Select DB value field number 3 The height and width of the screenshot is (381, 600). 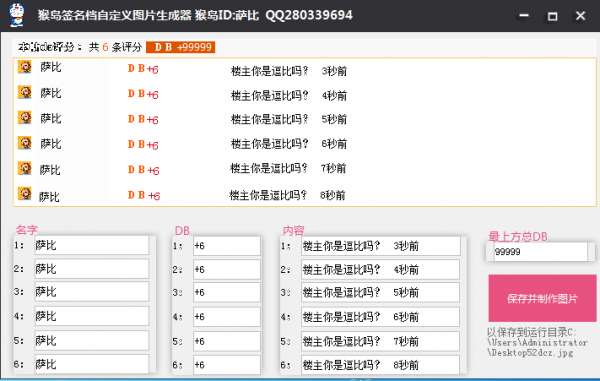[227, 292]
